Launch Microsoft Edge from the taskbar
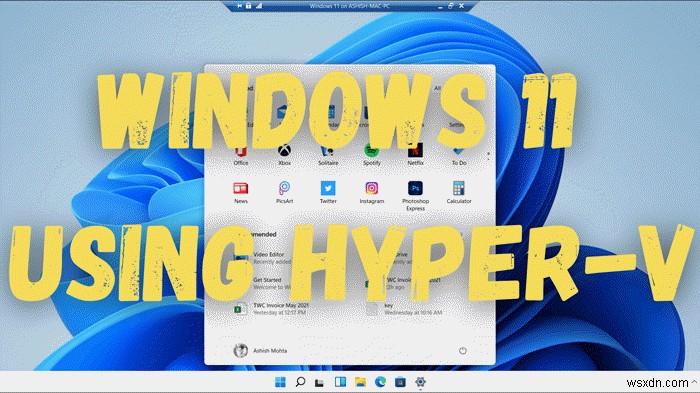This screenshot has width=700, height=393. point(380,382)
